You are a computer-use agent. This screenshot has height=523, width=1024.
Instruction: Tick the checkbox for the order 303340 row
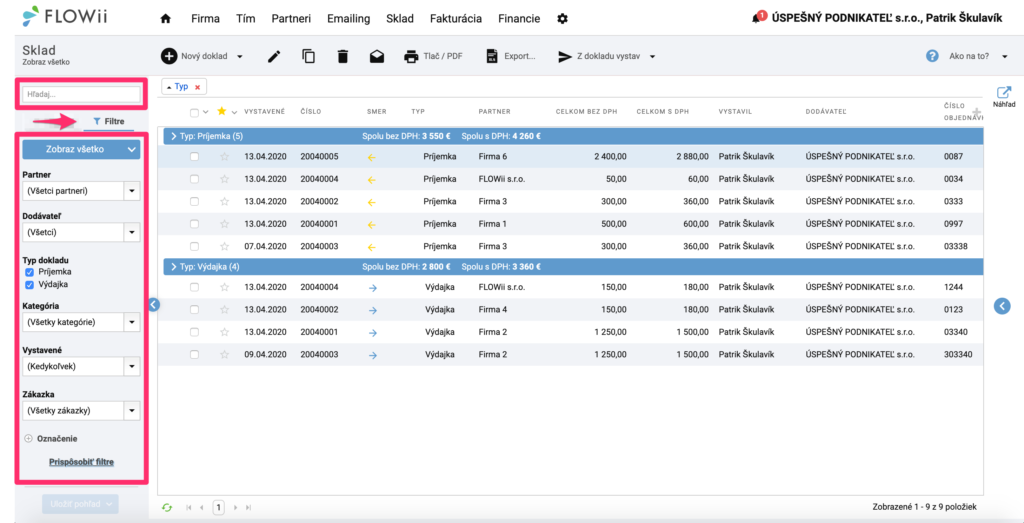[x=194, y=355]
